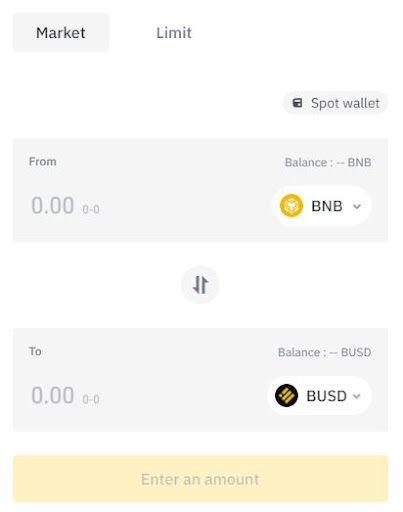Switch to the Market tab
The image size is (403, 512).
pyautogui.click(x=61, y=33)
